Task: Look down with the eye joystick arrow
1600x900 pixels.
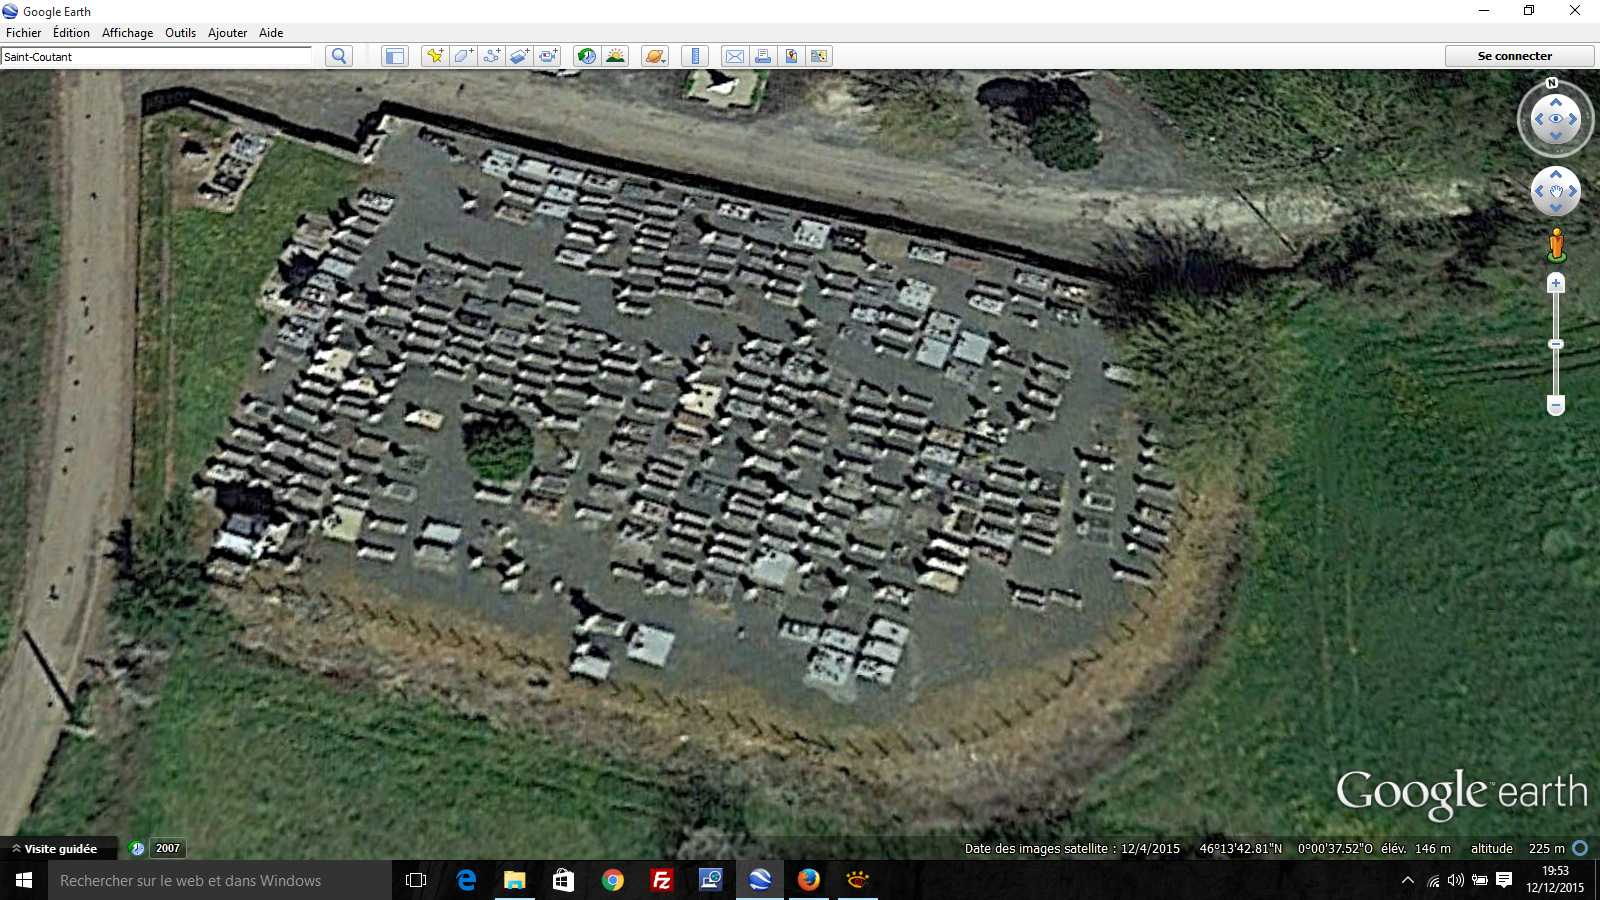Action: click(x=1556, y=136)
